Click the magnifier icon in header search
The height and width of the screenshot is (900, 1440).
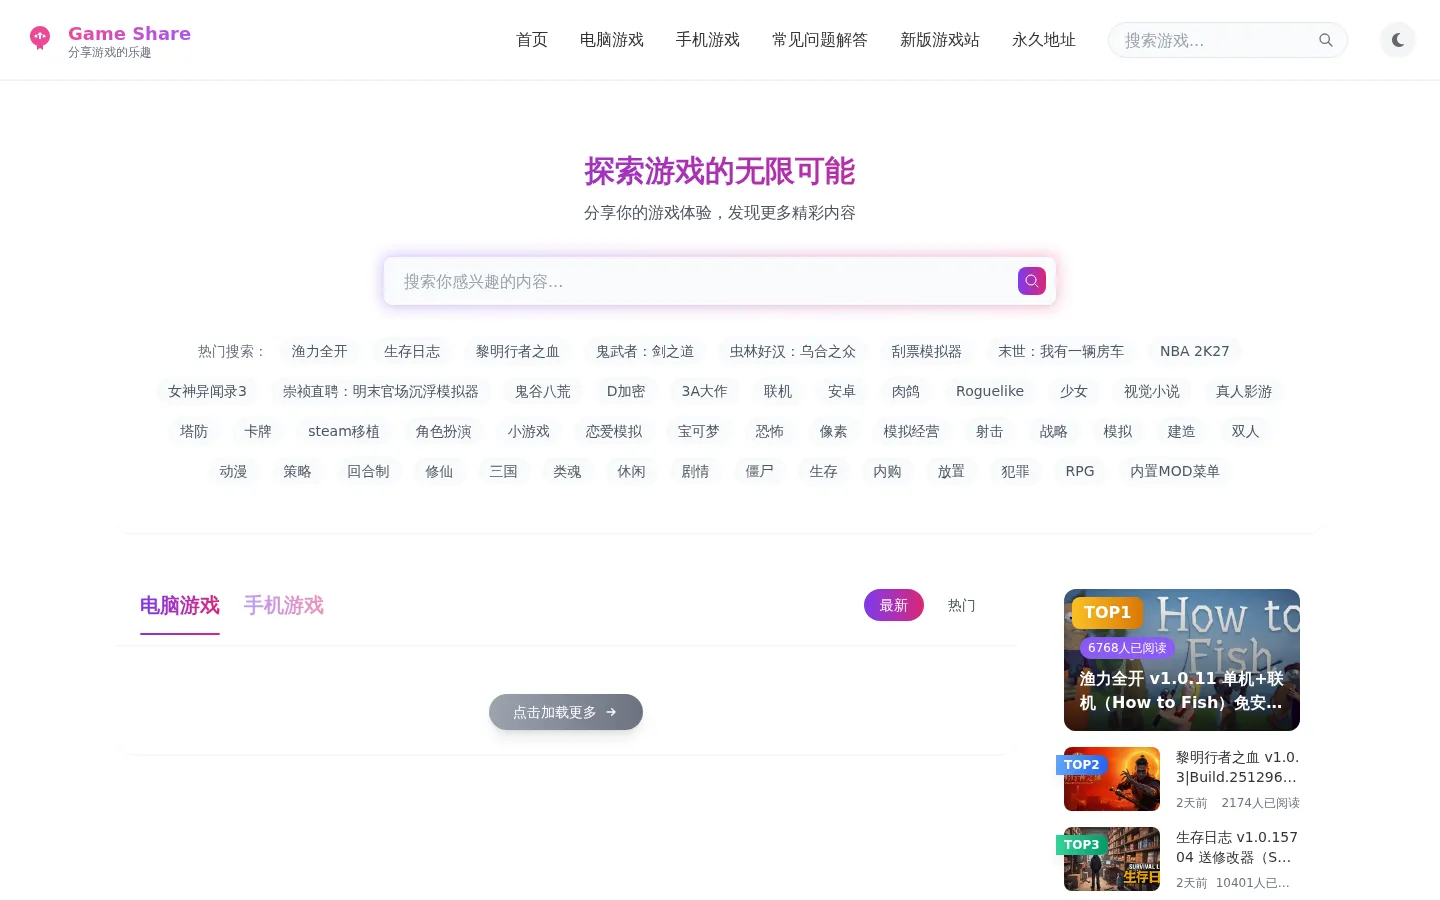1326,40
